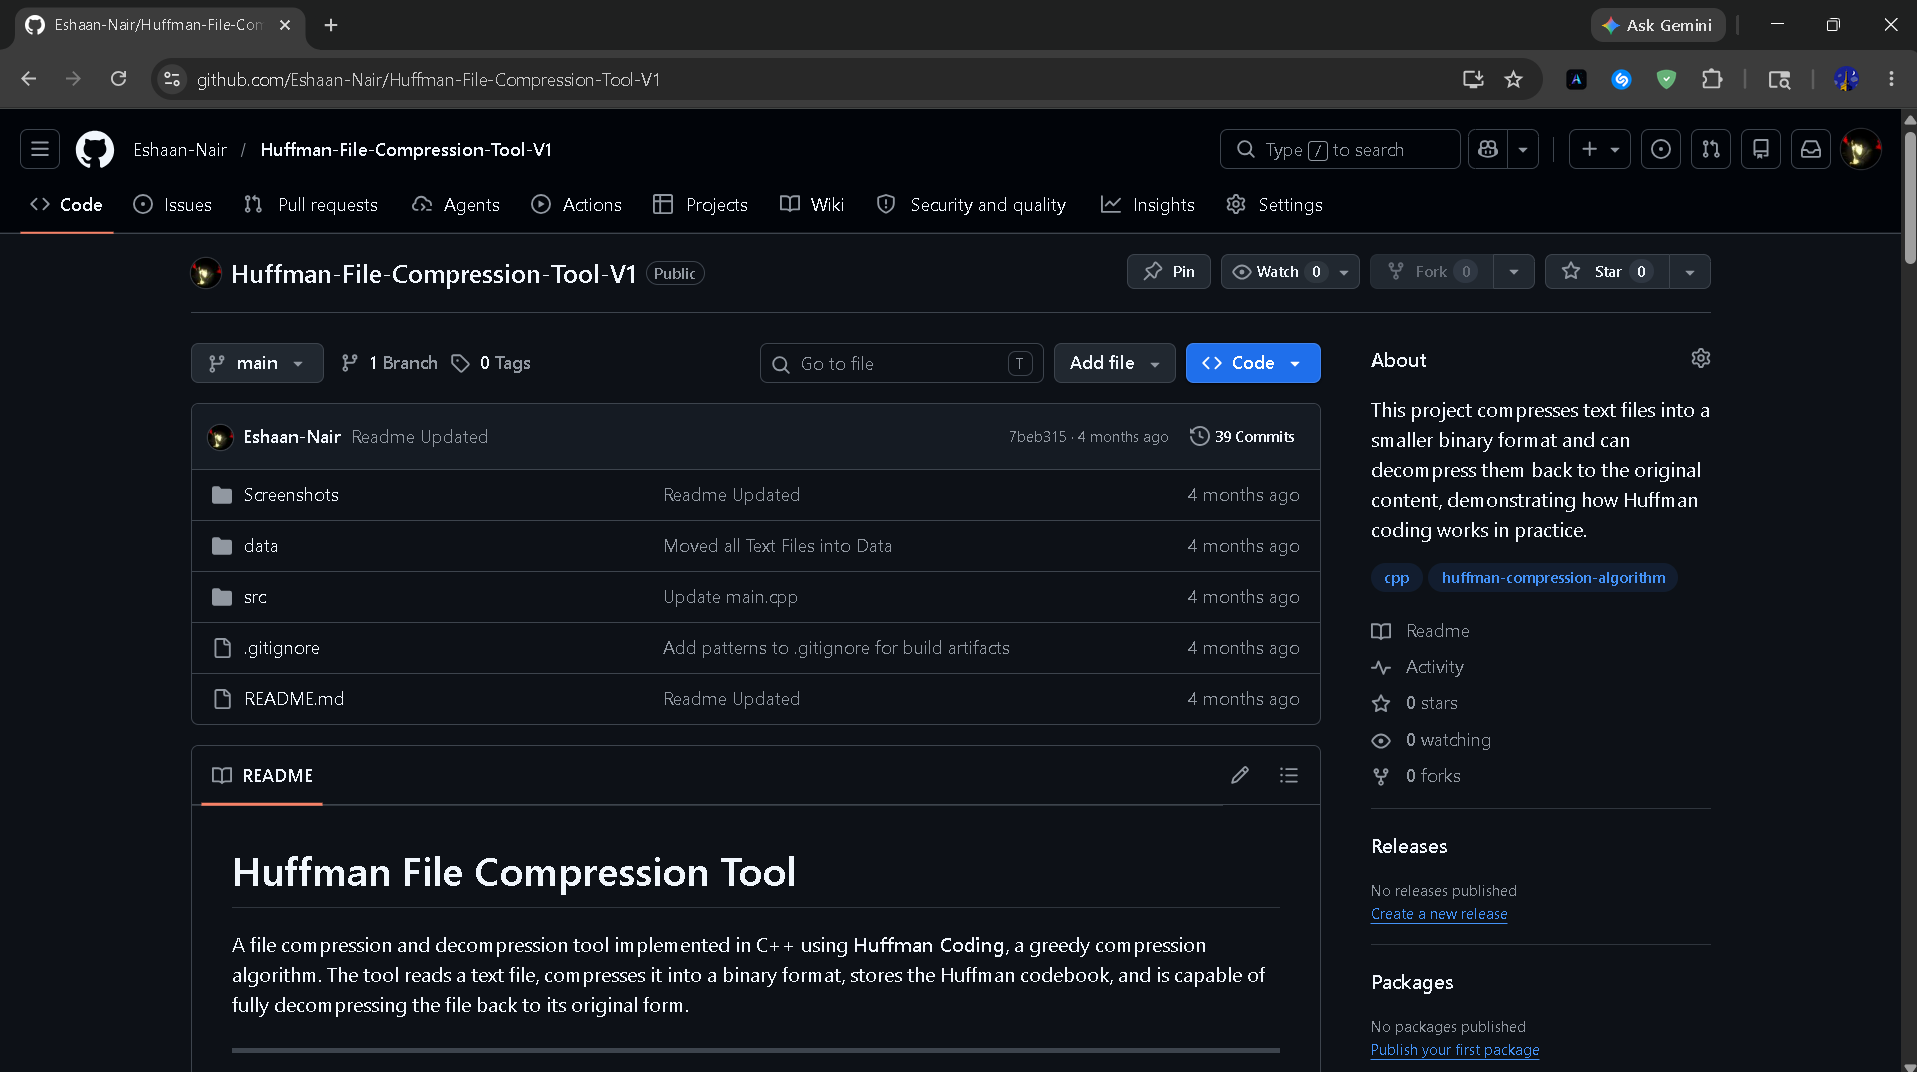
Task: Switch to the Pull requests tab
Action: click(311, 204)
